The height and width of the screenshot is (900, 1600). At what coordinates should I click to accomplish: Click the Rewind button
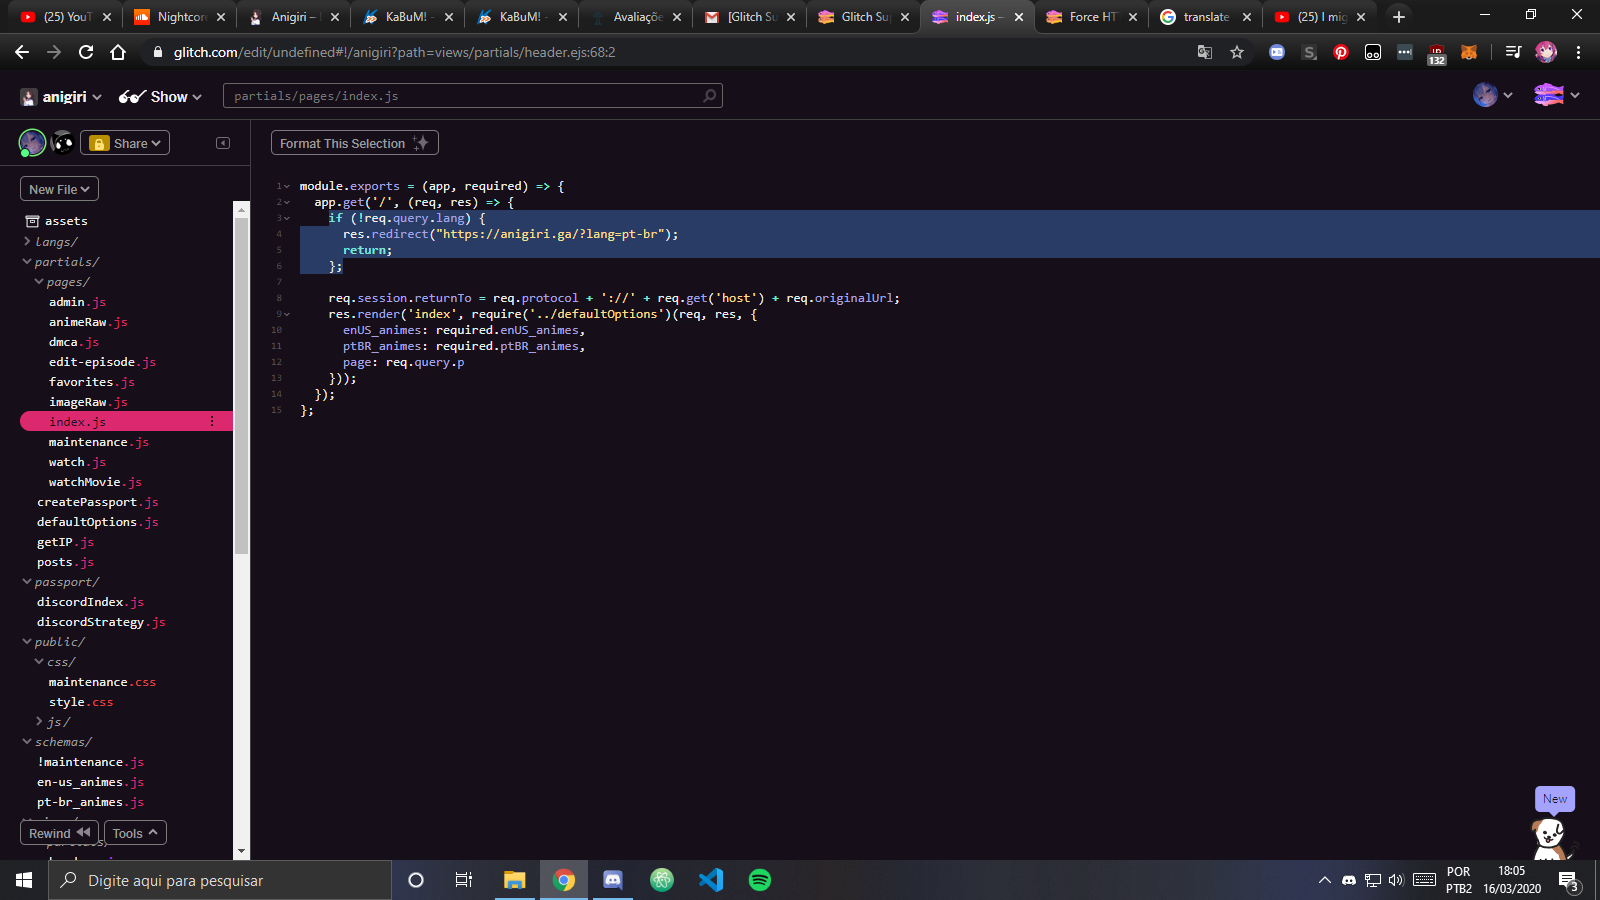[x=59, y=833]
